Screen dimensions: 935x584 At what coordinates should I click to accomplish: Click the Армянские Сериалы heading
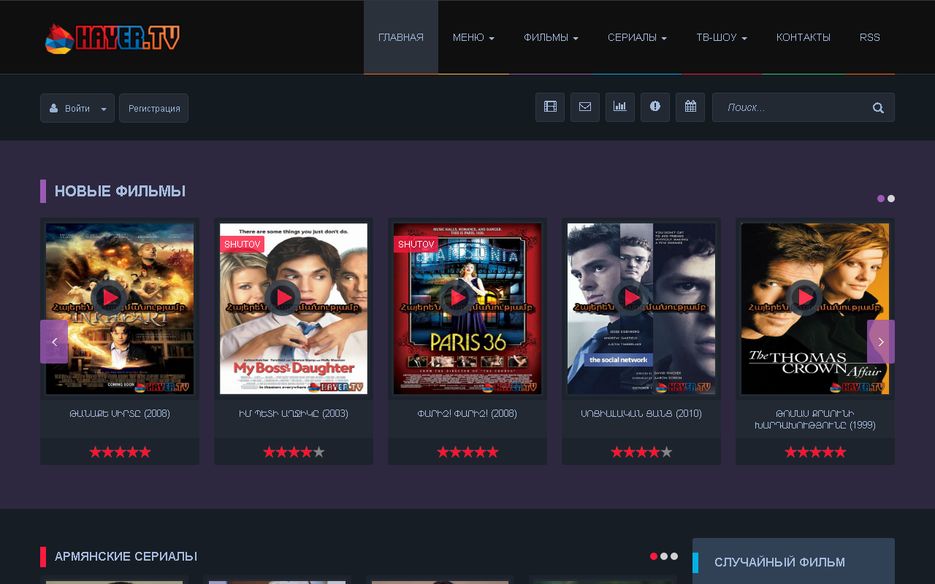(x=126, y=557)
